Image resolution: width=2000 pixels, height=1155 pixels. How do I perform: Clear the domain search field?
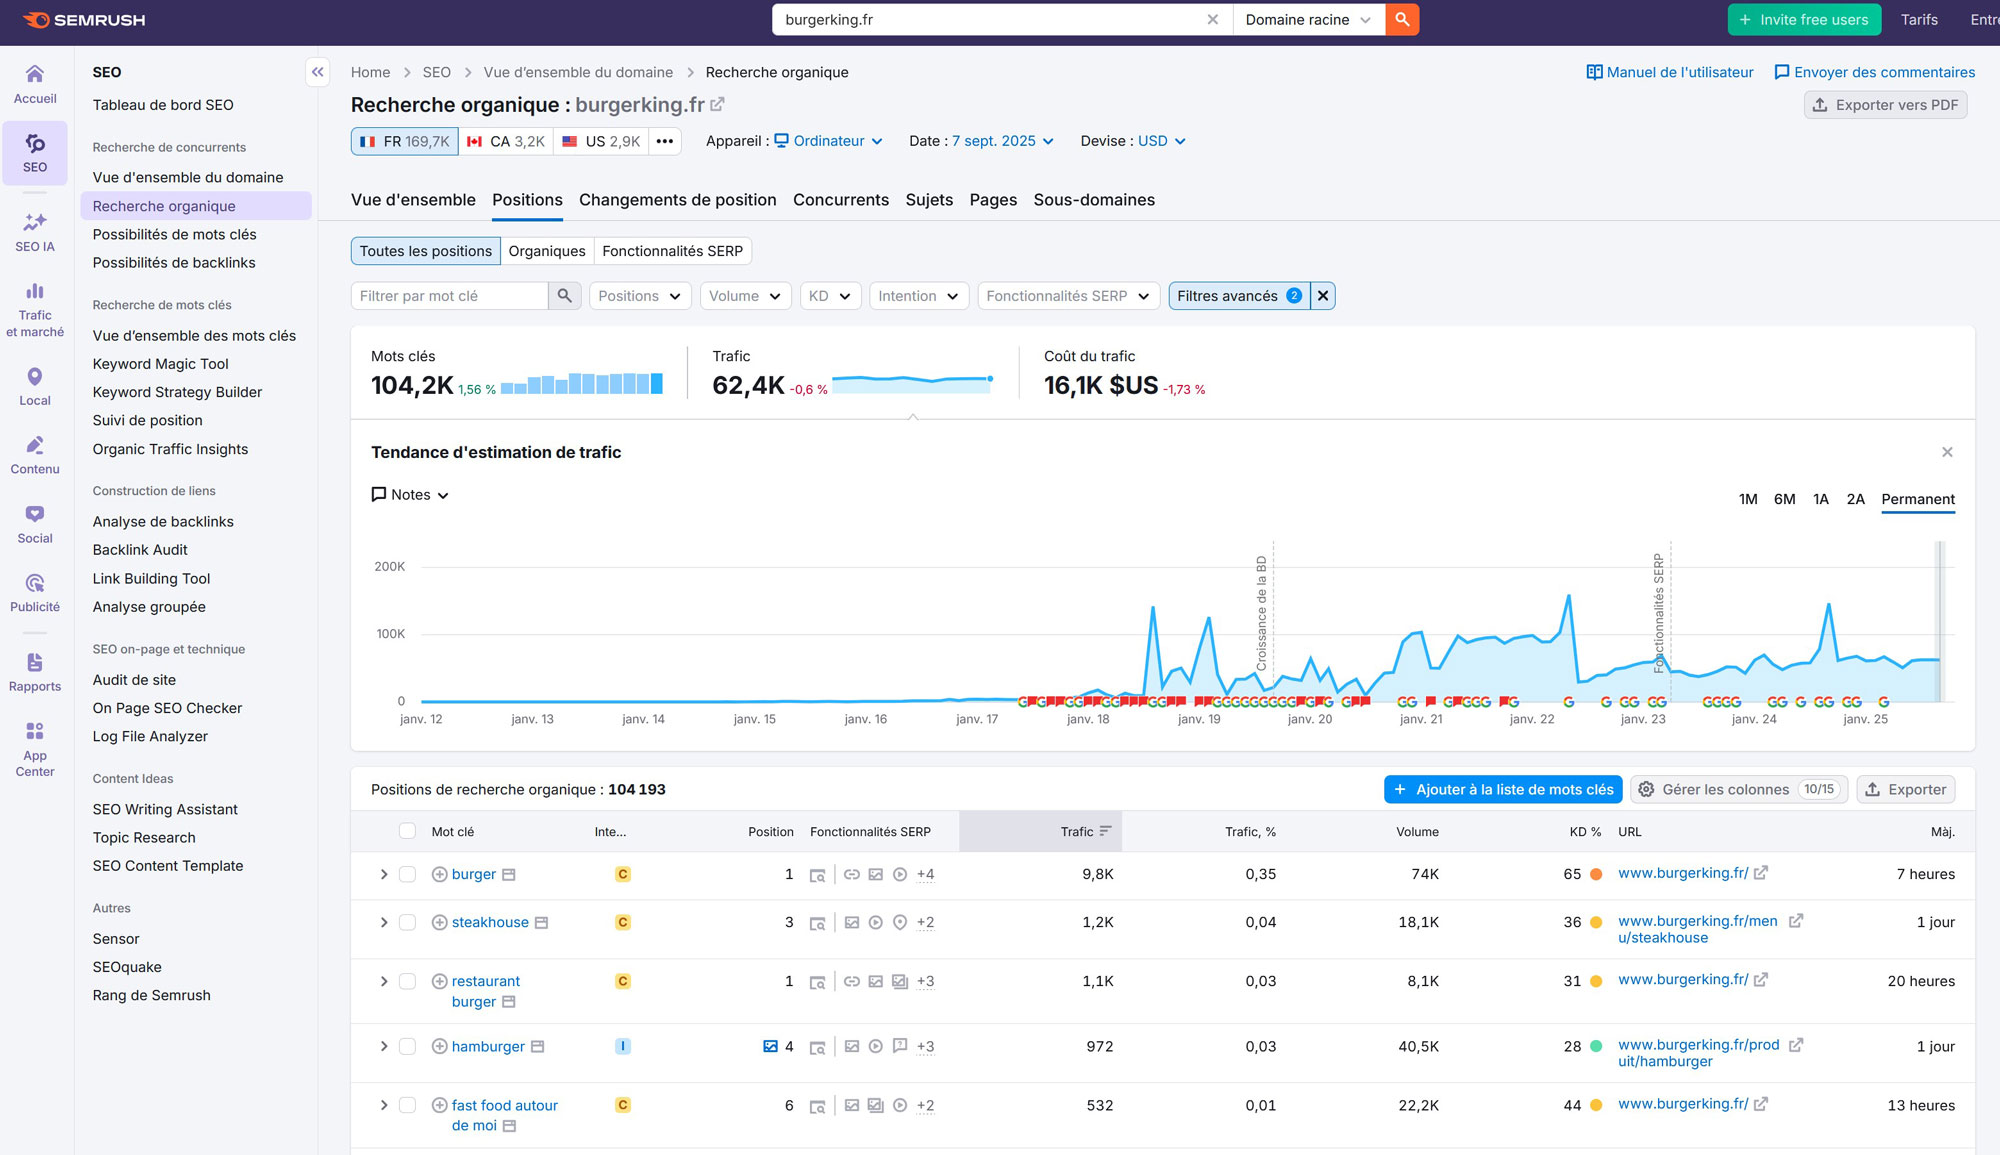tap(1212, 19)
